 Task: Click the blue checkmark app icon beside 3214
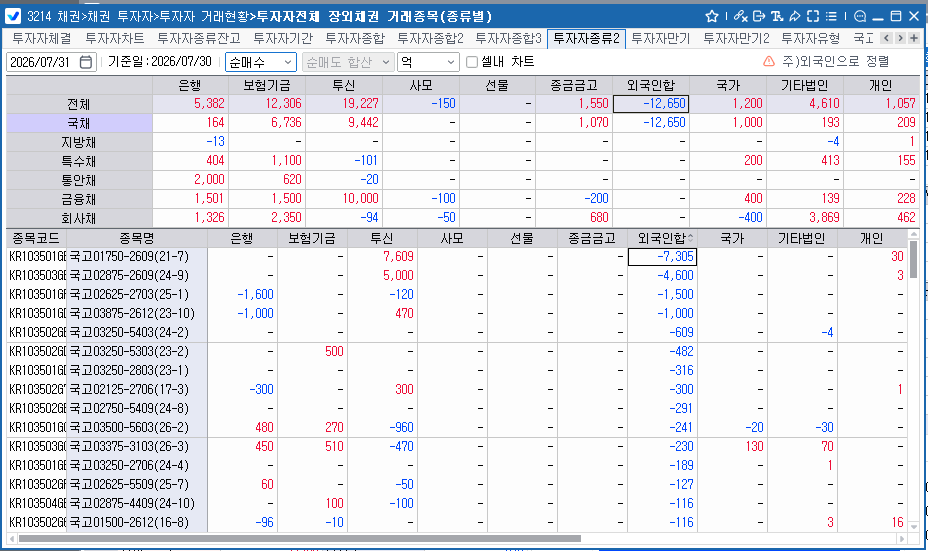click(12, 16)
